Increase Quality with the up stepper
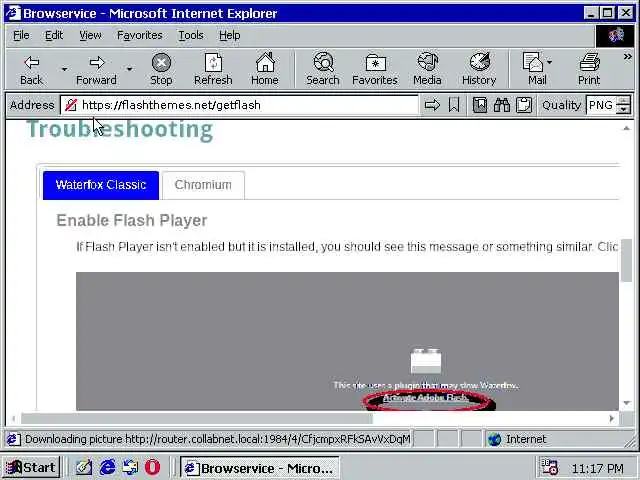Screen dimensions: 640x480 click(623, 100)
